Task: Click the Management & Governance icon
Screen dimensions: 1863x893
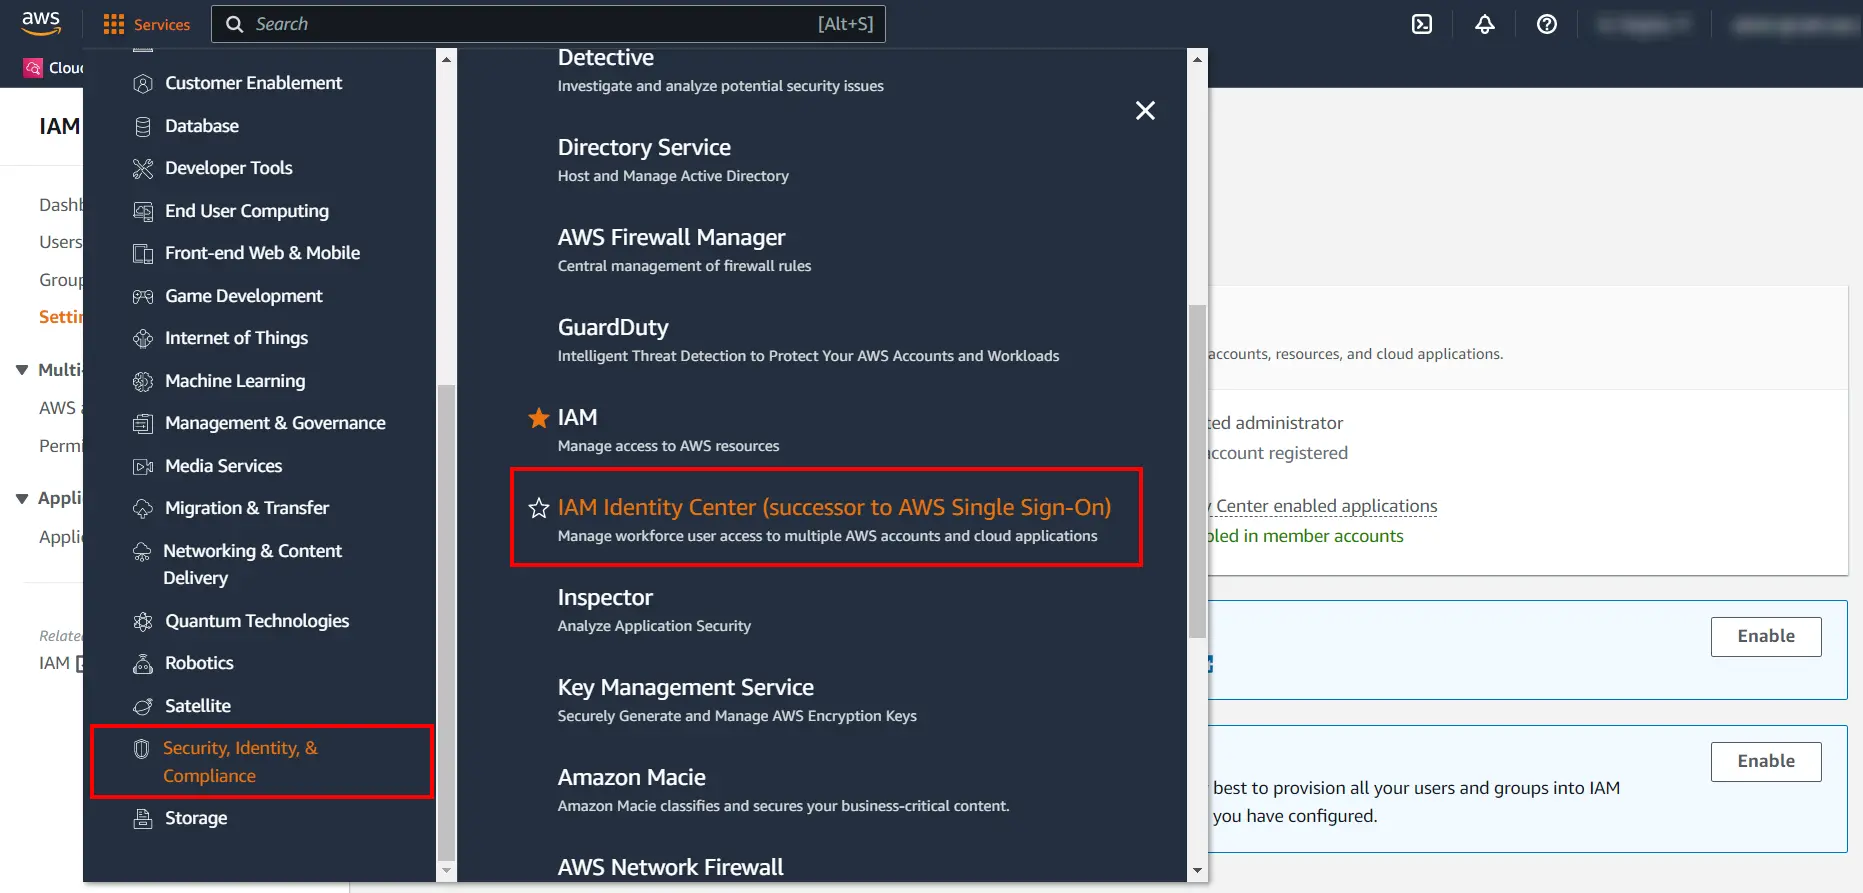Action: click(143, 423)
